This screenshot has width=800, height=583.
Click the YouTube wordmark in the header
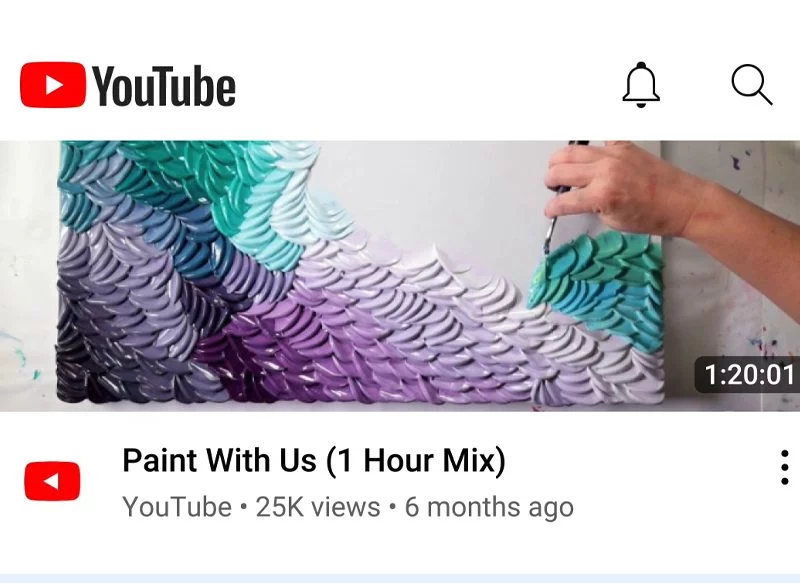164,87
